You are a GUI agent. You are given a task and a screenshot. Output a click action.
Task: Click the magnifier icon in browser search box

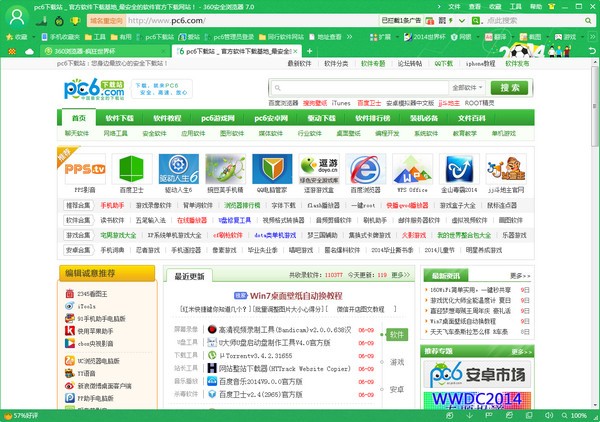tap(588, 21)
